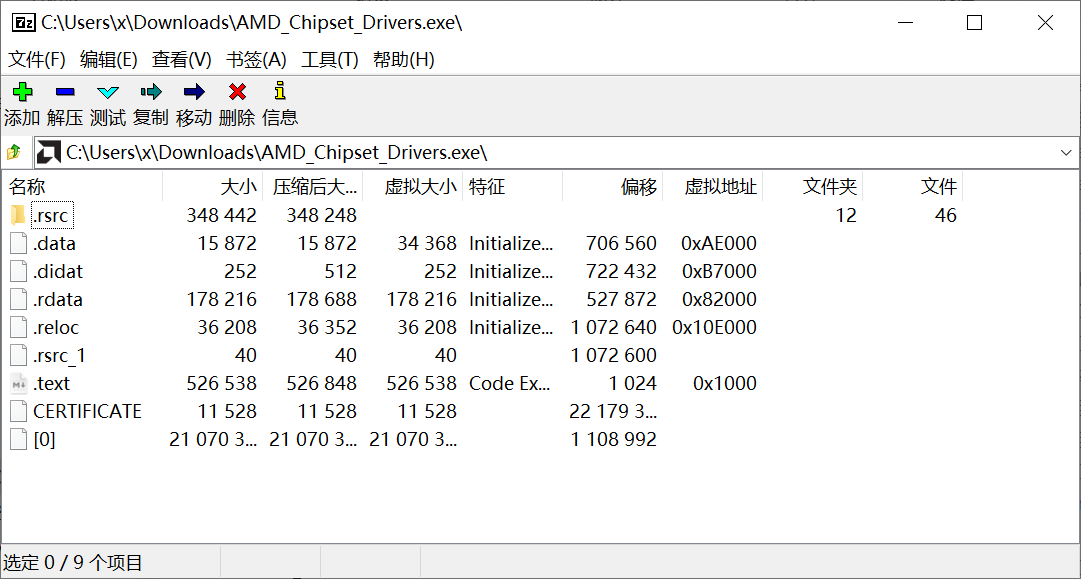
Task: Click the Test (测试) checkmark icon
Action: click(x=108, y=92)
